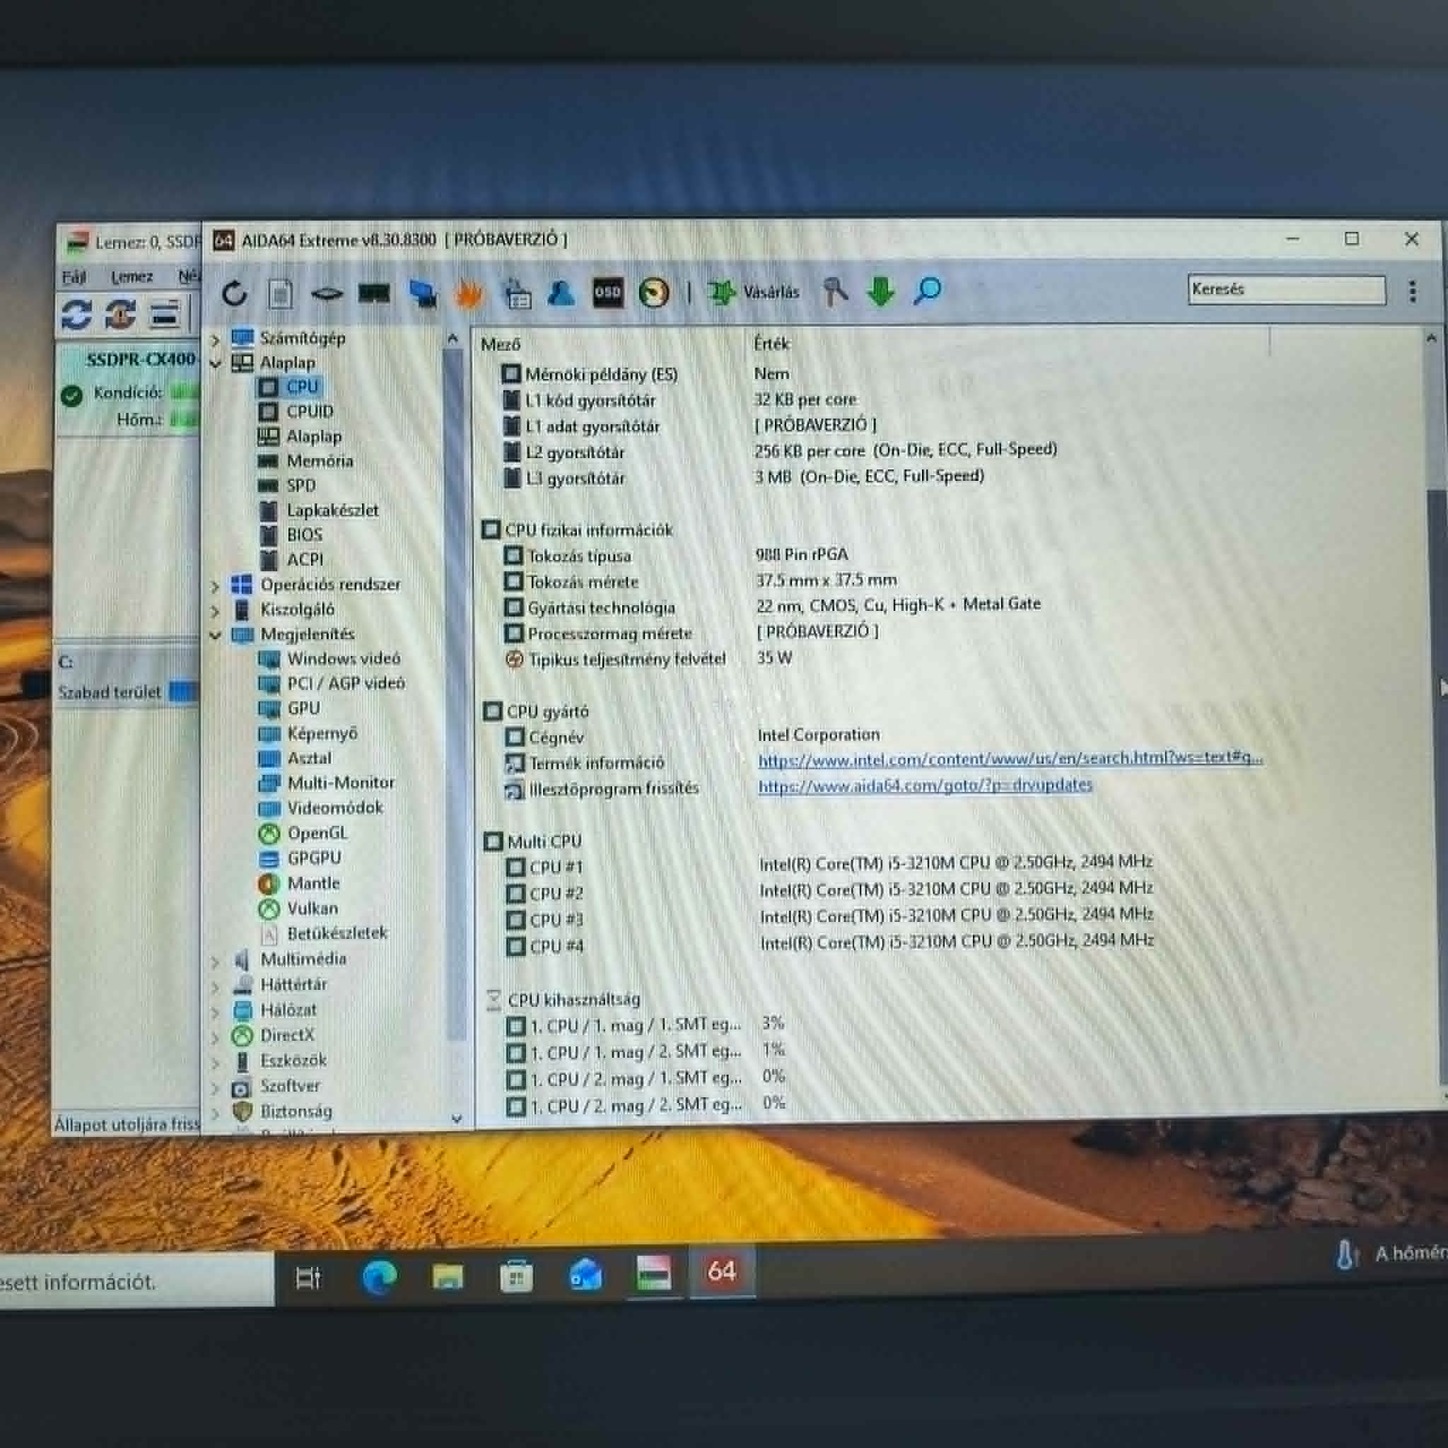Click the thermometer weather icon on taskbar

1347,1254
